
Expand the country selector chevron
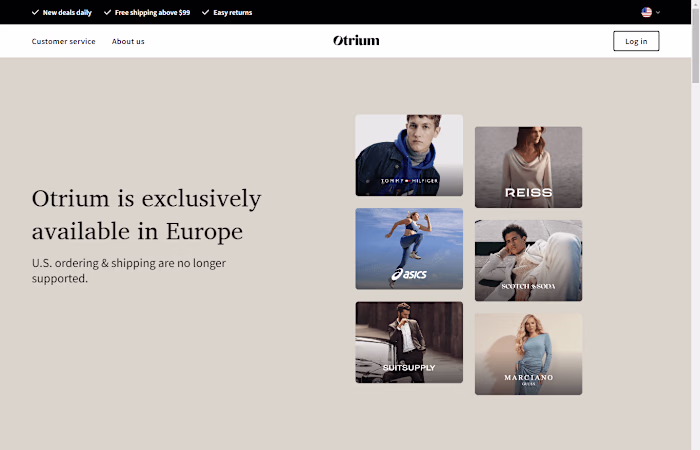coord(658,12)
